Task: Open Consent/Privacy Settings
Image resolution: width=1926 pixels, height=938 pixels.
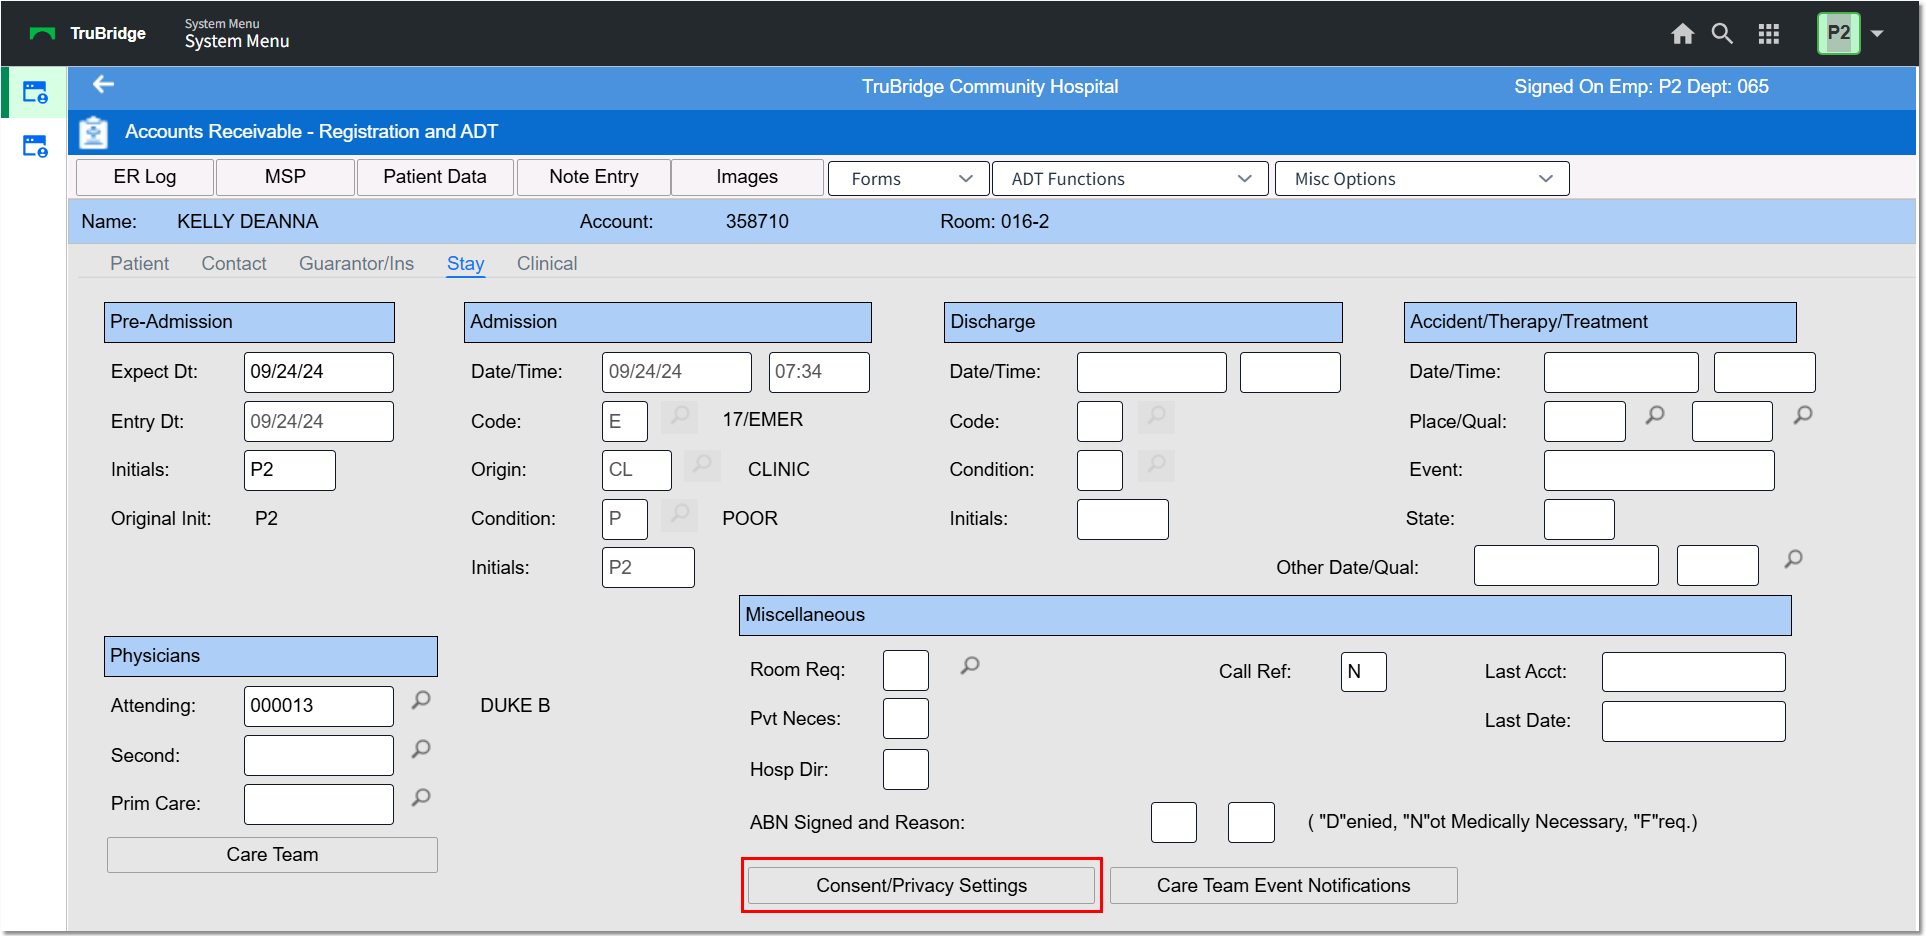Action: point(921,886)
